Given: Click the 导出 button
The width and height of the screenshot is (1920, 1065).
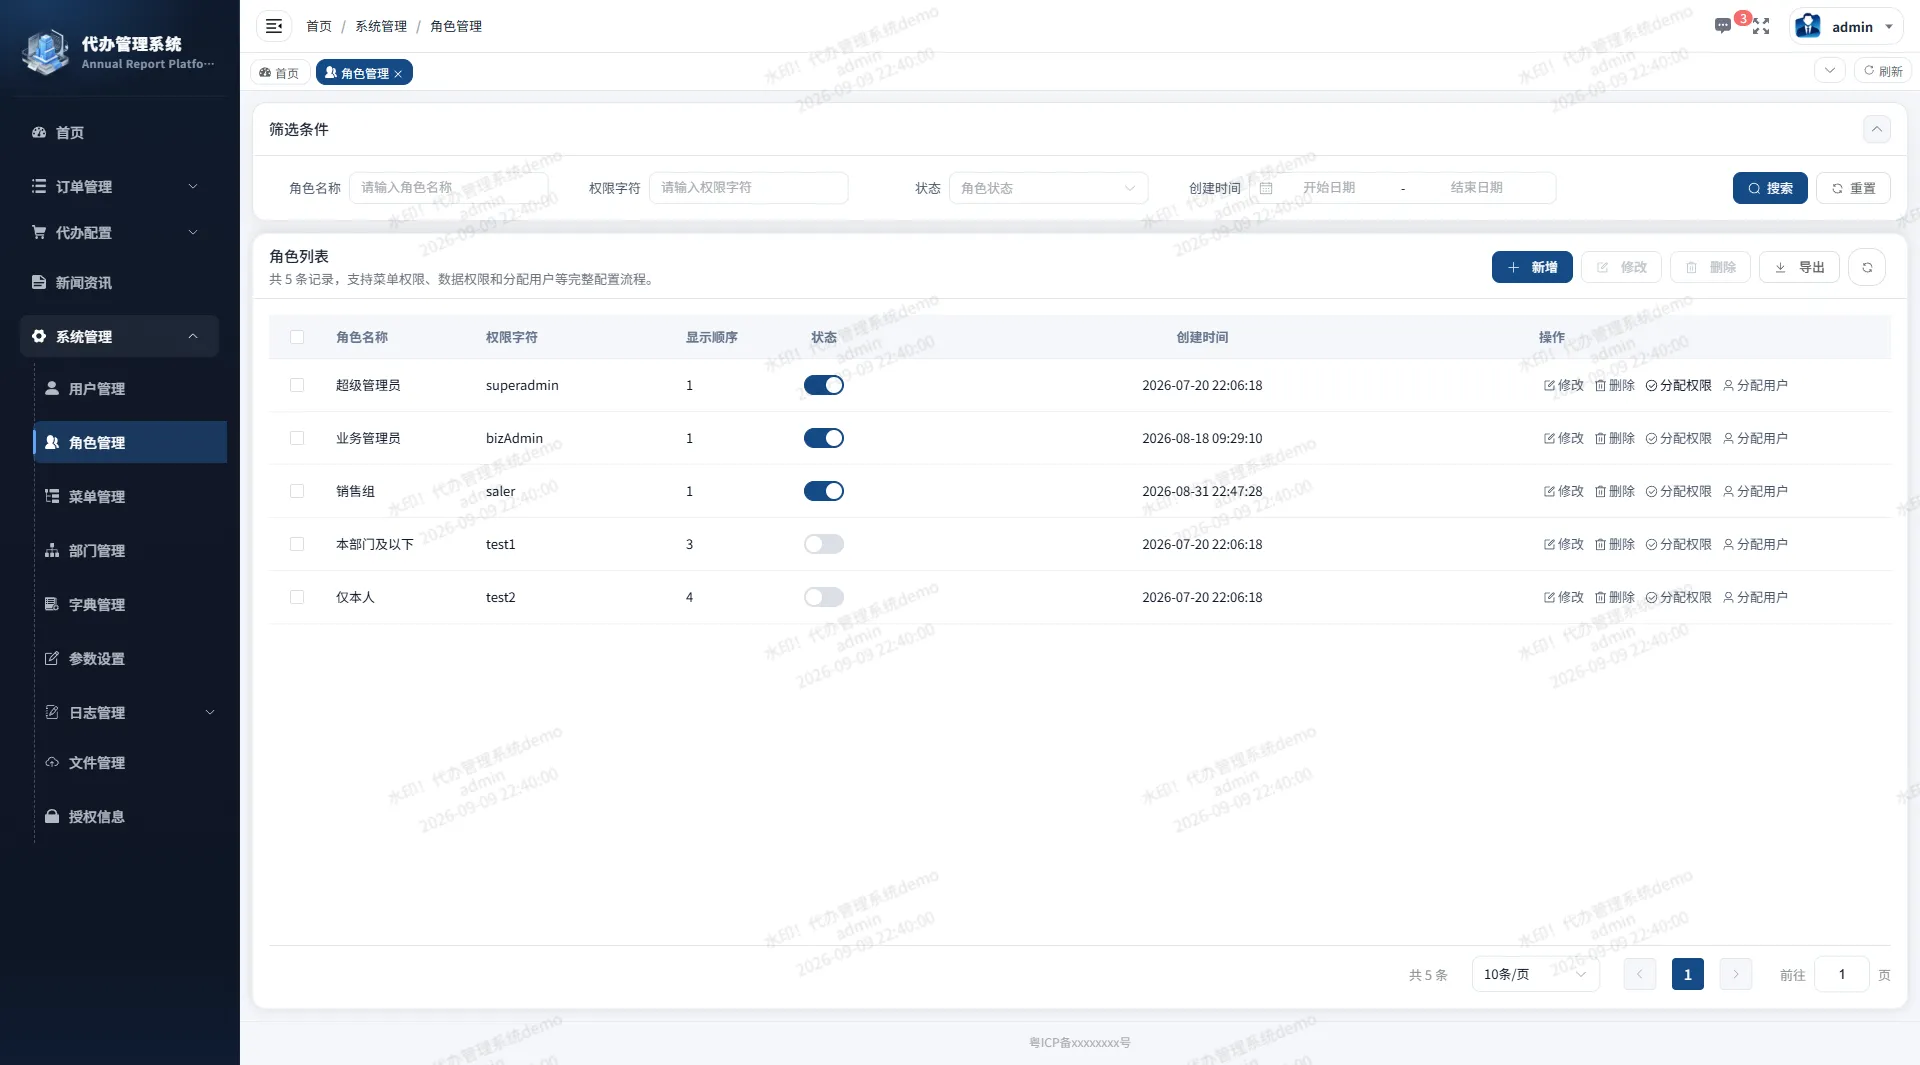Looking at the screenshot, I should click(1799, 268).
